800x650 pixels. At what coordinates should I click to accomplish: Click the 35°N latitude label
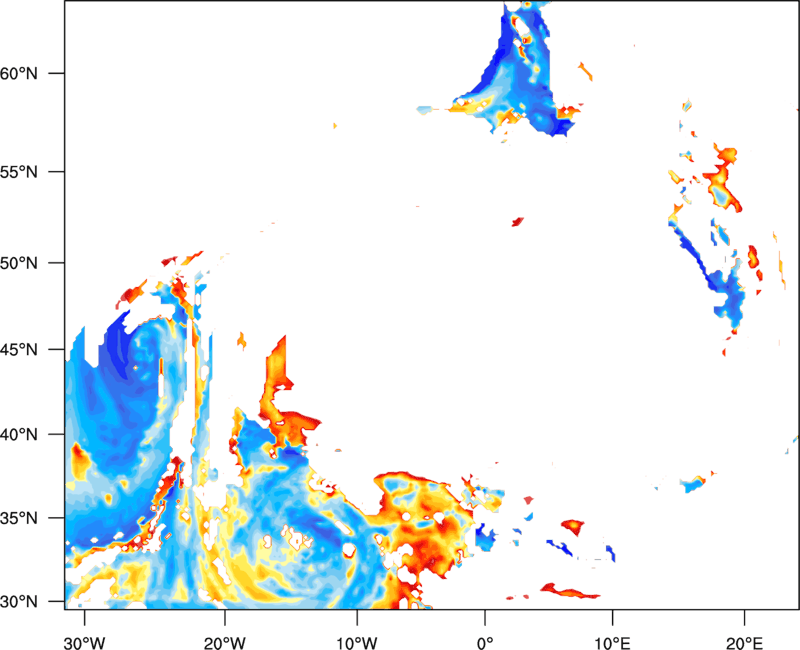coord(19,518)
